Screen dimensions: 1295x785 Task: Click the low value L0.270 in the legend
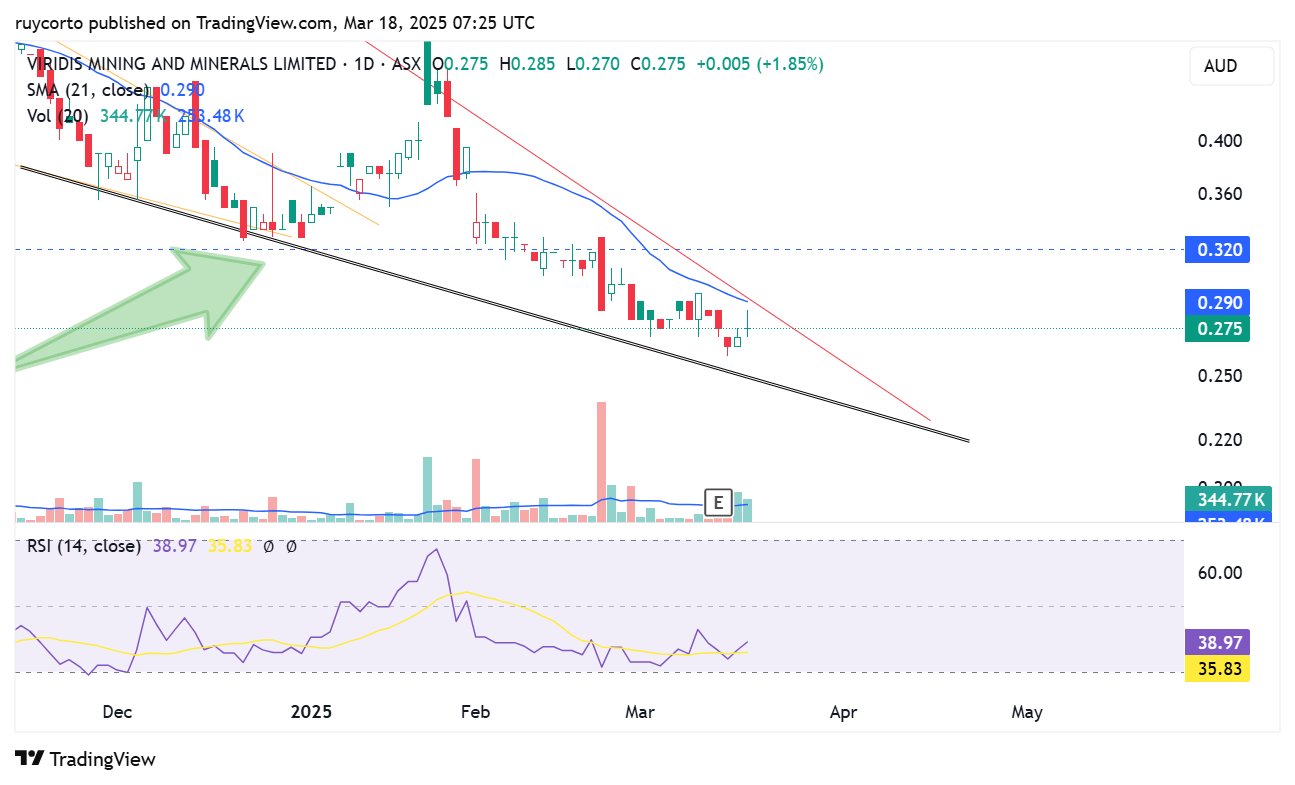pos(591,64)
